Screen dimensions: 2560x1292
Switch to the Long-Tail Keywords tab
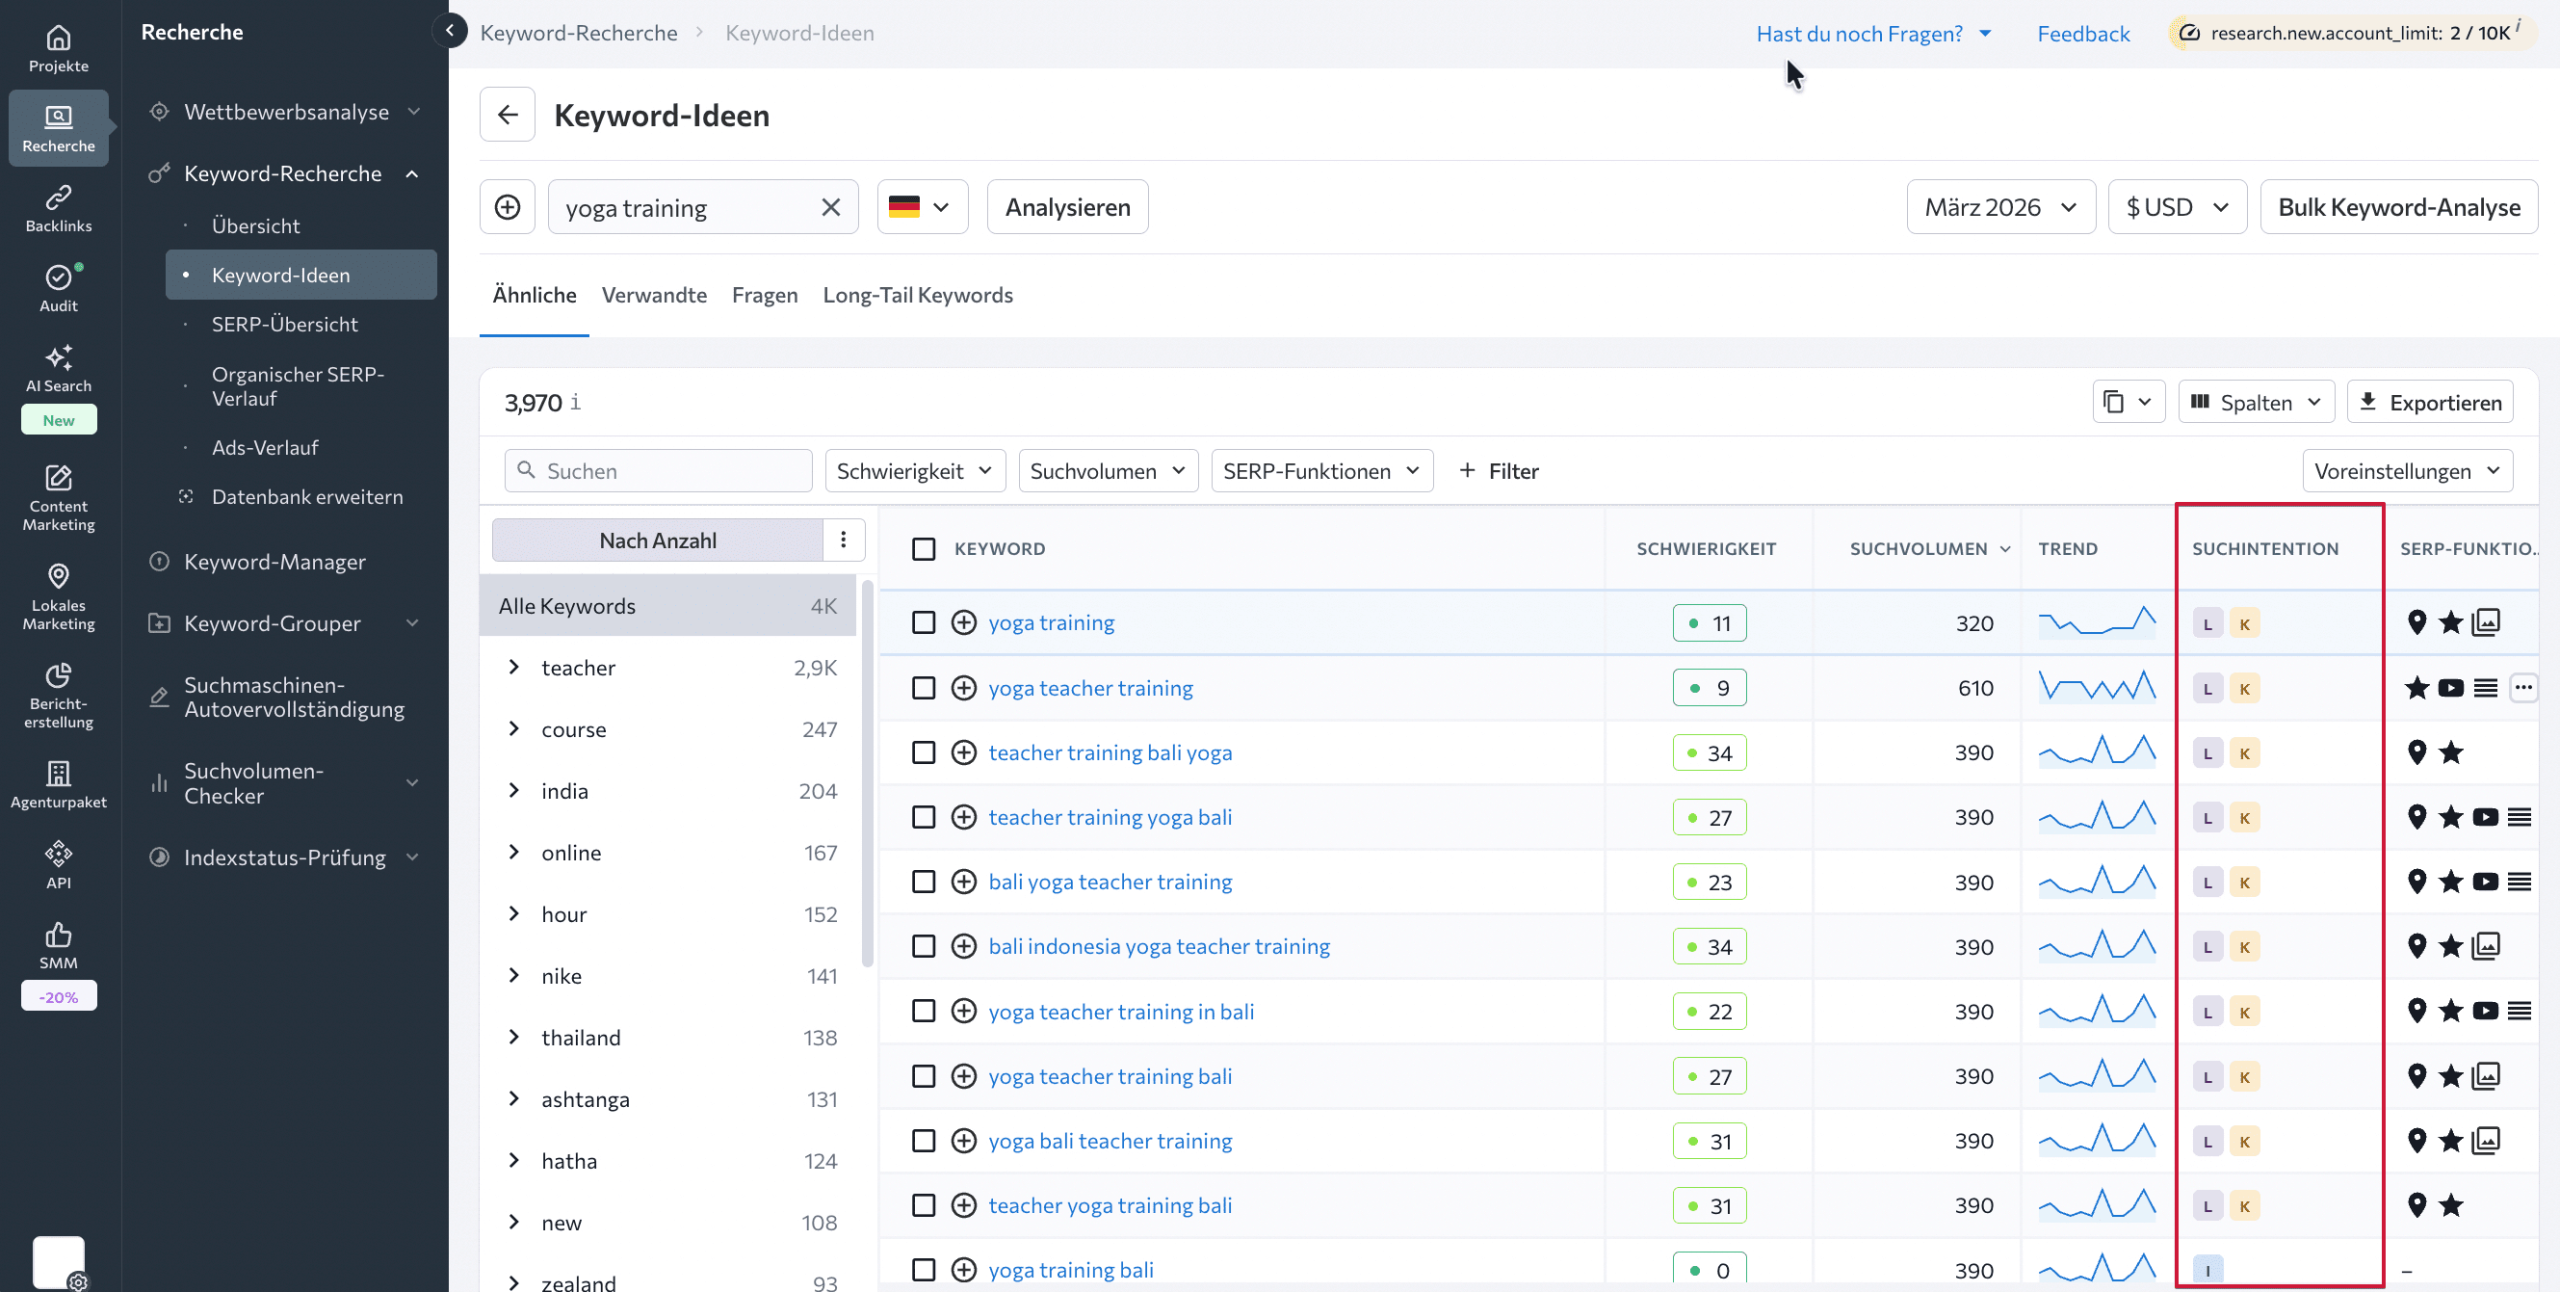[917, 295]
